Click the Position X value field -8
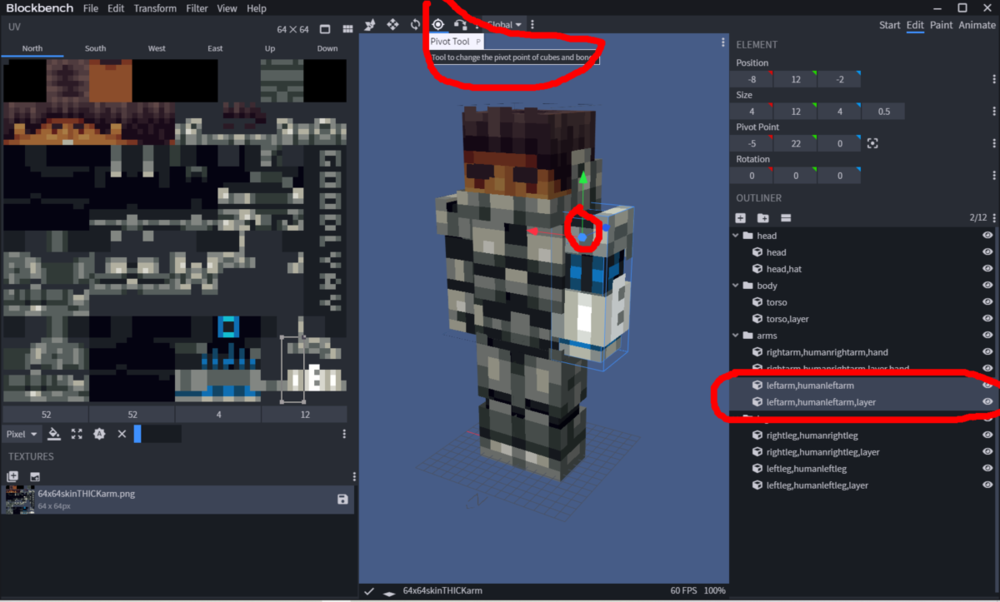This screenshot has width=1000, height=602. coord(752,79)
